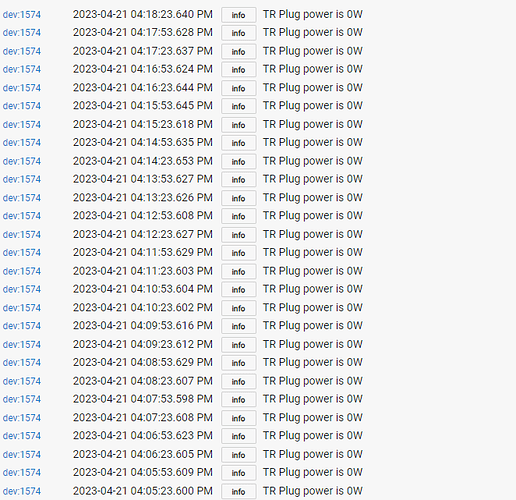This screenshot has height=500, width=516.
Task: Click info button on 04:12:23.627 PM row
Action: pos(239,235)
